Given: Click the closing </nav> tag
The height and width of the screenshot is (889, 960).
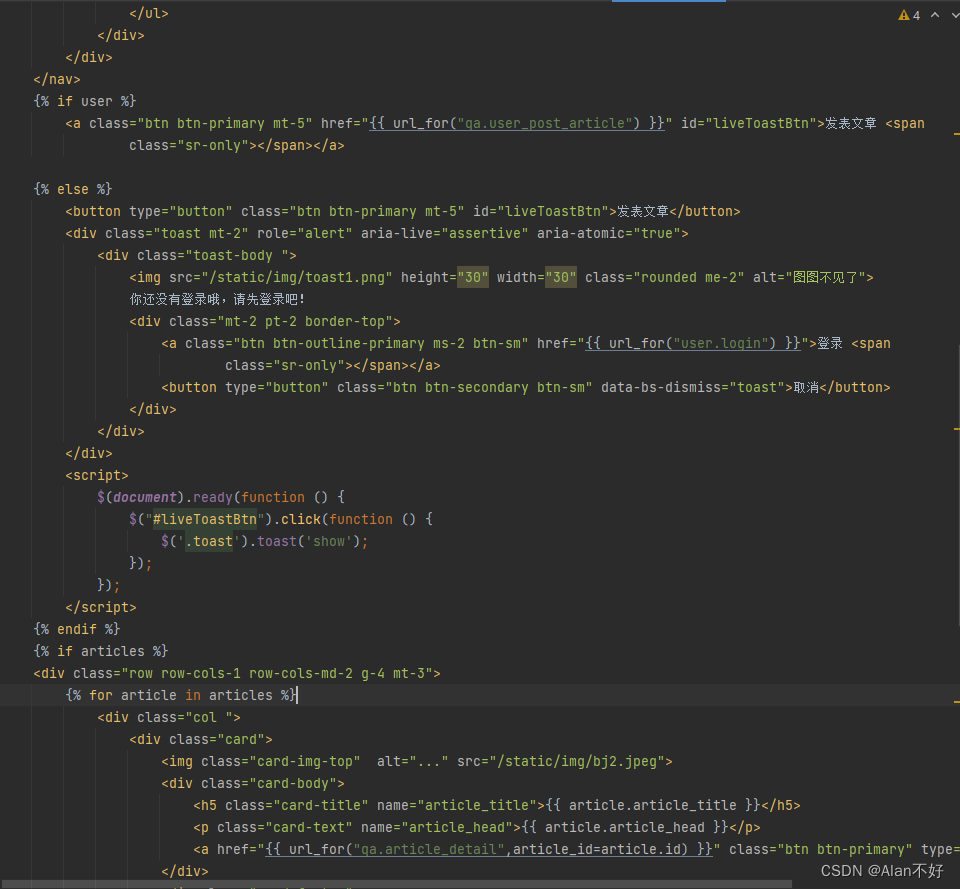Looking at the screenshot, I should tap(57, 79).
